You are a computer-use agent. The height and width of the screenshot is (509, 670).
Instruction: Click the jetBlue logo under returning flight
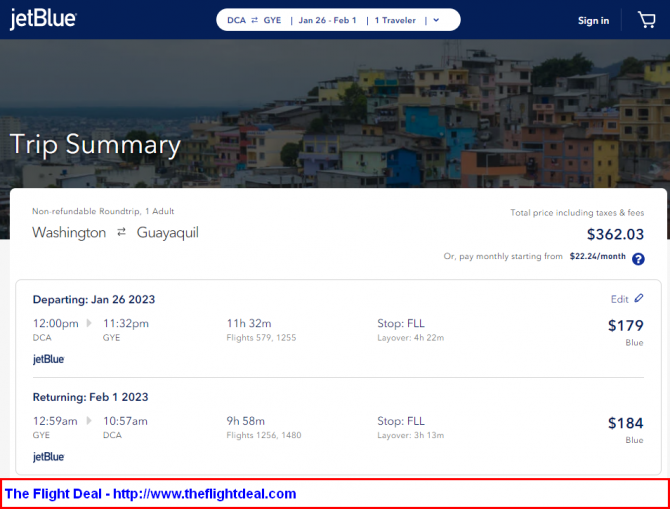(48, 456)
